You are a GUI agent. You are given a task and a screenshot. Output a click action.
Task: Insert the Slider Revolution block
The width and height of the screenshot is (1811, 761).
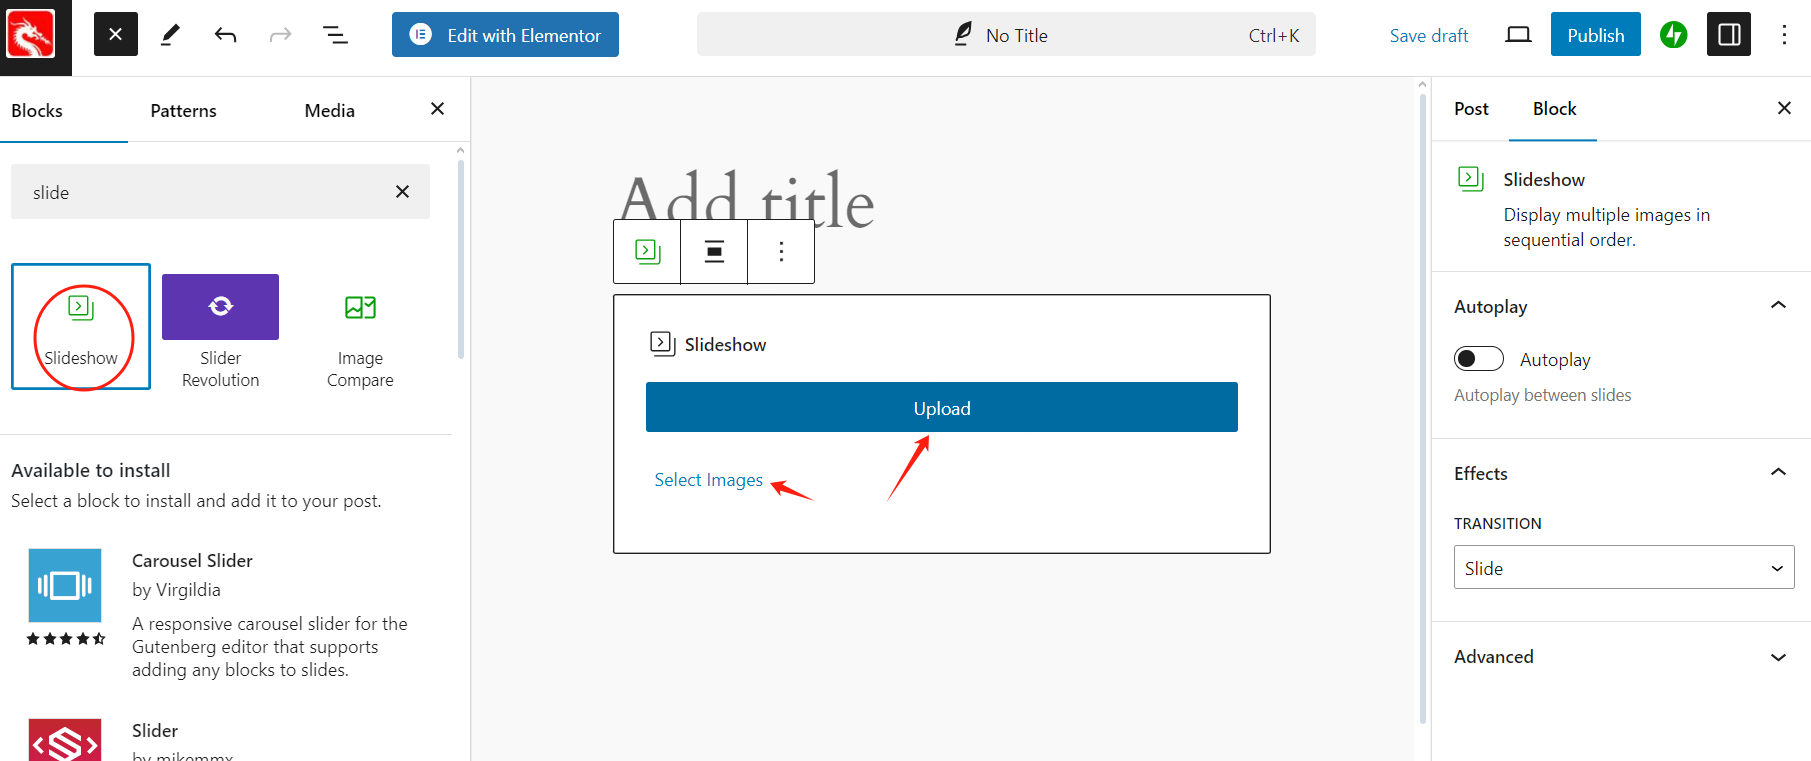coord(220,330)
